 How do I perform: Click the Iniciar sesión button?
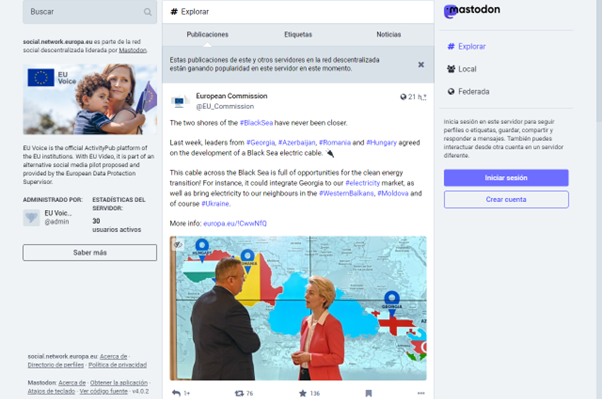tap(506, 178)
